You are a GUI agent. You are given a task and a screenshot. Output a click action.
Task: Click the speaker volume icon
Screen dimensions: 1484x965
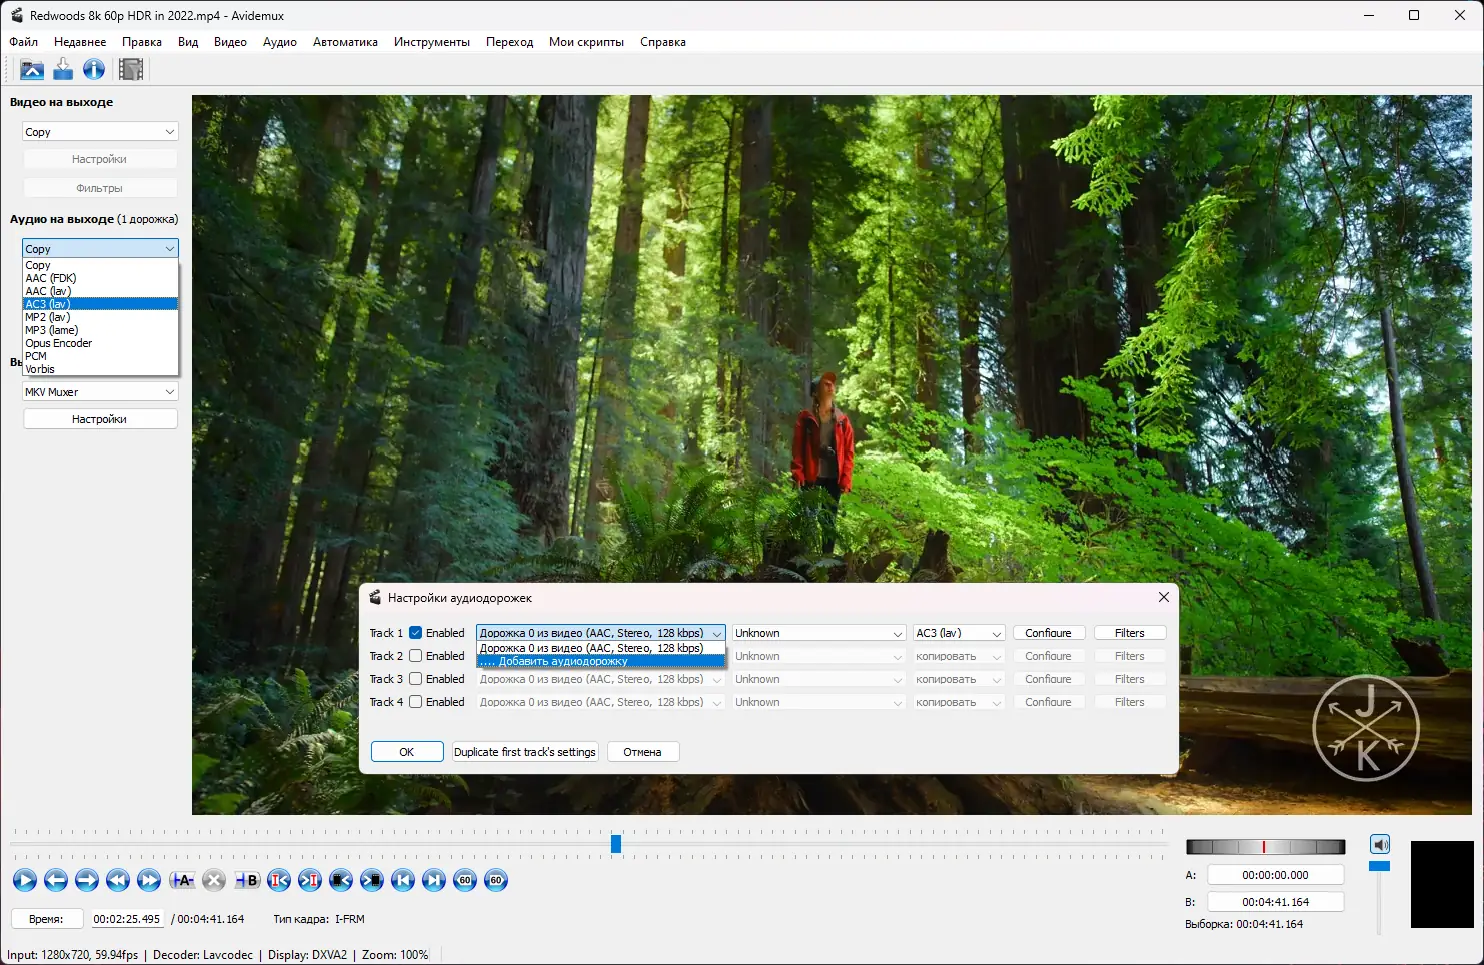(x=1380, y=844)
